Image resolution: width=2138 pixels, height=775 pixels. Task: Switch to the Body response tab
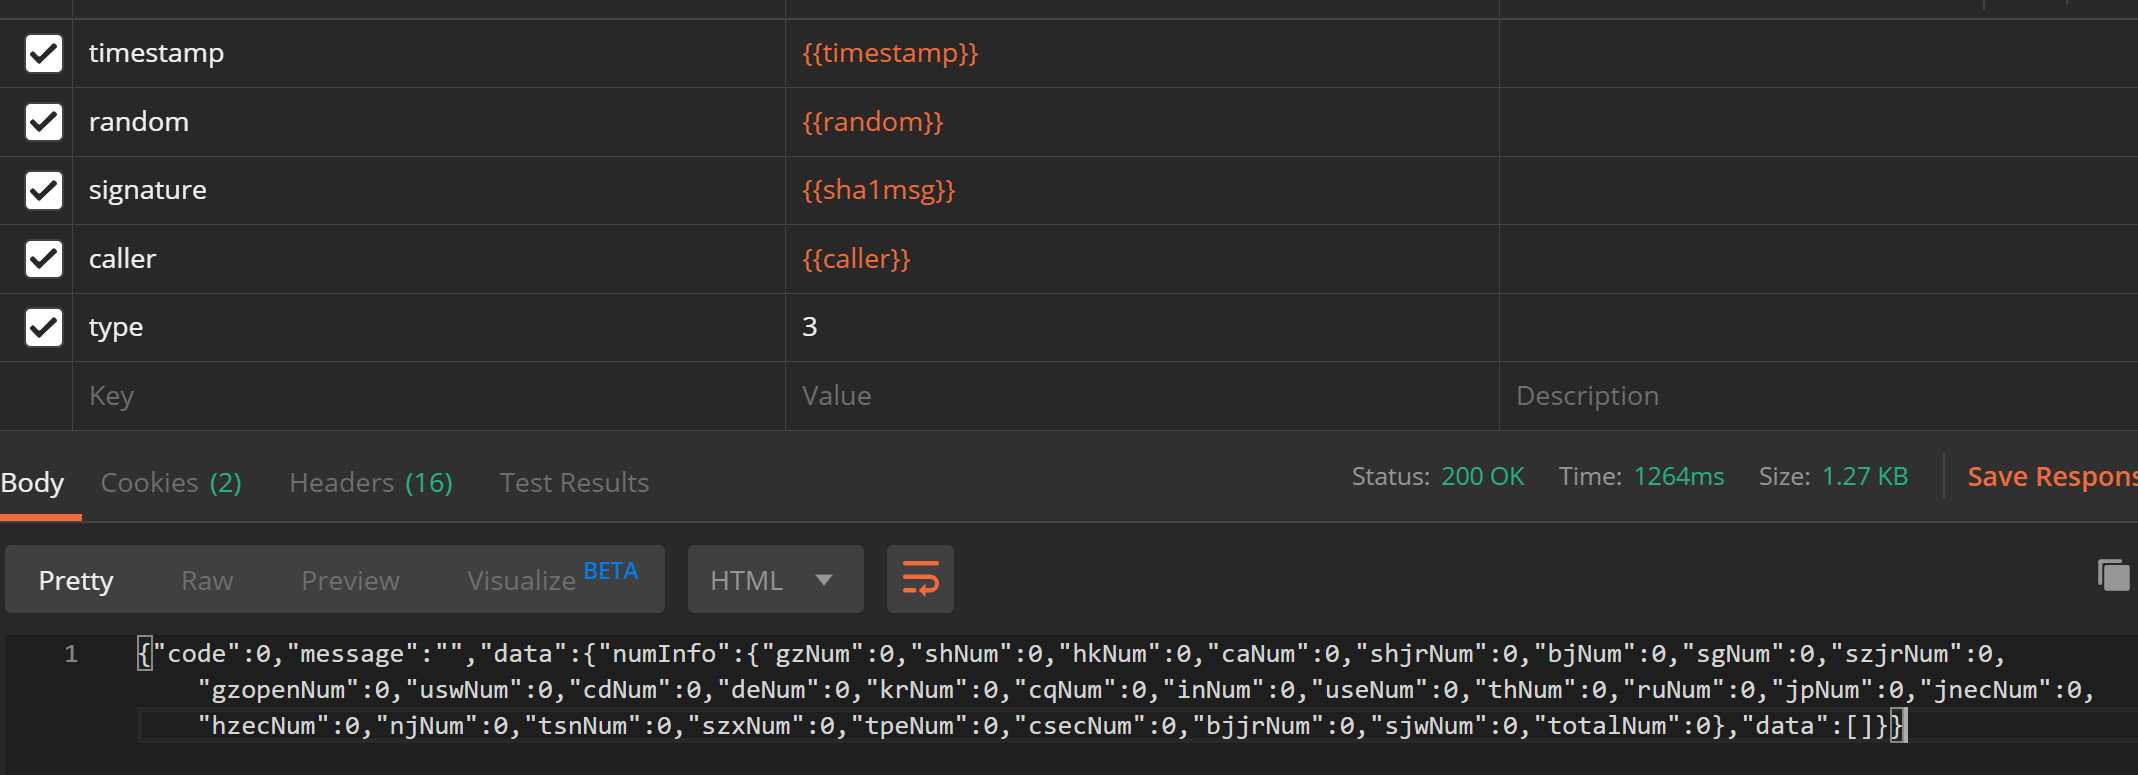tap(32, 483)
